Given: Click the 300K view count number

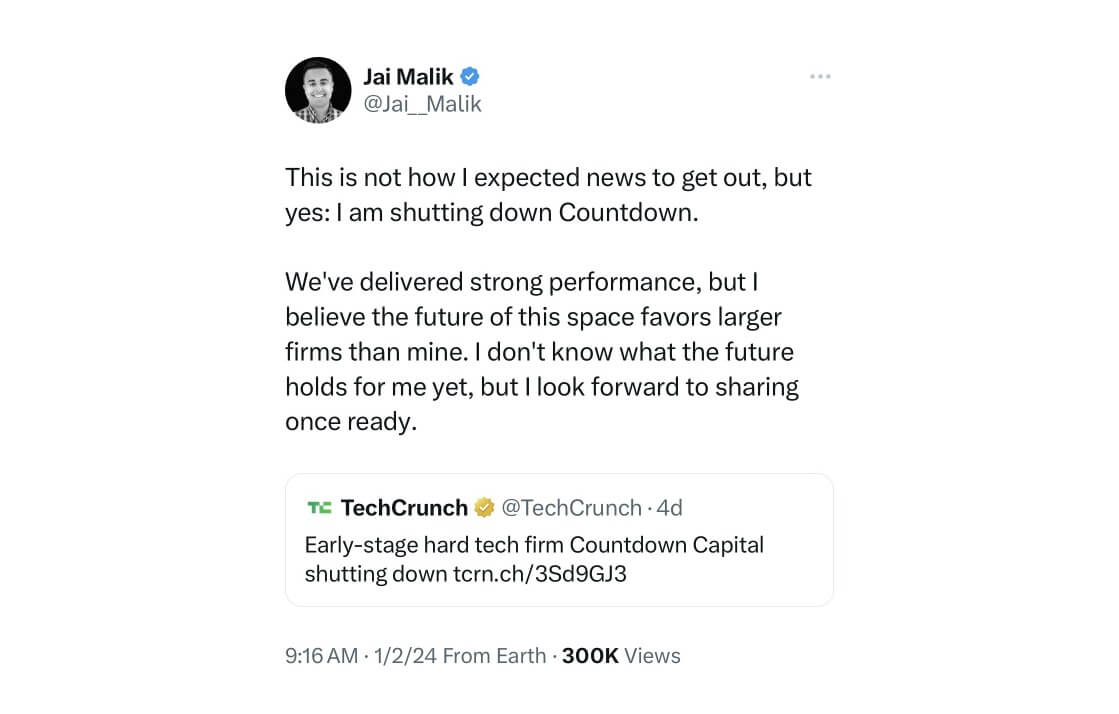Looking at the screenshot, I should coord(590,656).
